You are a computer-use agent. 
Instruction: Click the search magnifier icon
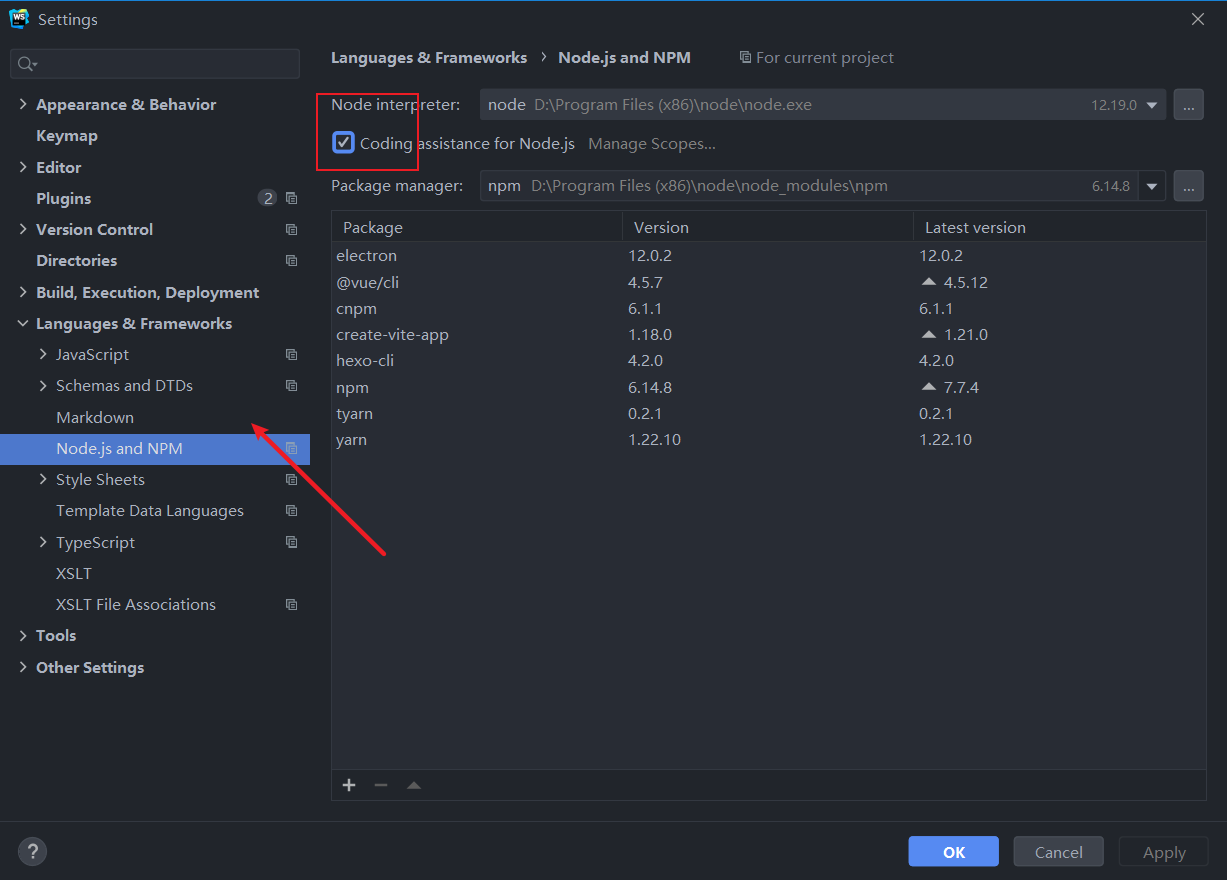(26, 64)
